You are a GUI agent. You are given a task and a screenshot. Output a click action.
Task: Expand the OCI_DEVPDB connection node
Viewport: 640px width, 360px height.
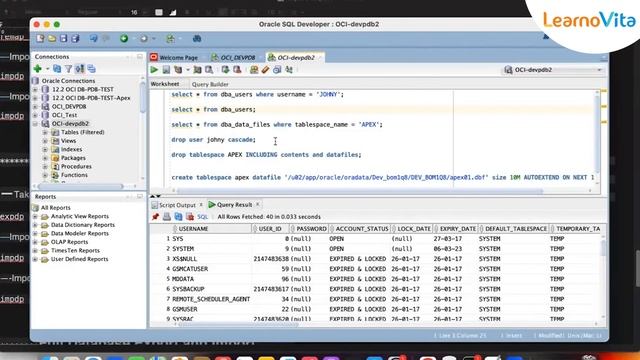point(35,107)
